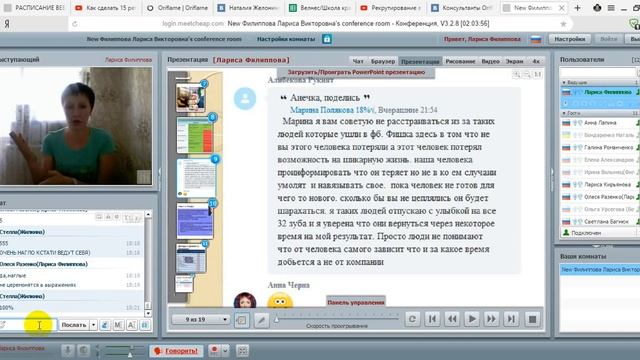Open the slide selector '9 из 19' dropdown
This screenshot has width=640, height=360.
[x=200, y=319]
